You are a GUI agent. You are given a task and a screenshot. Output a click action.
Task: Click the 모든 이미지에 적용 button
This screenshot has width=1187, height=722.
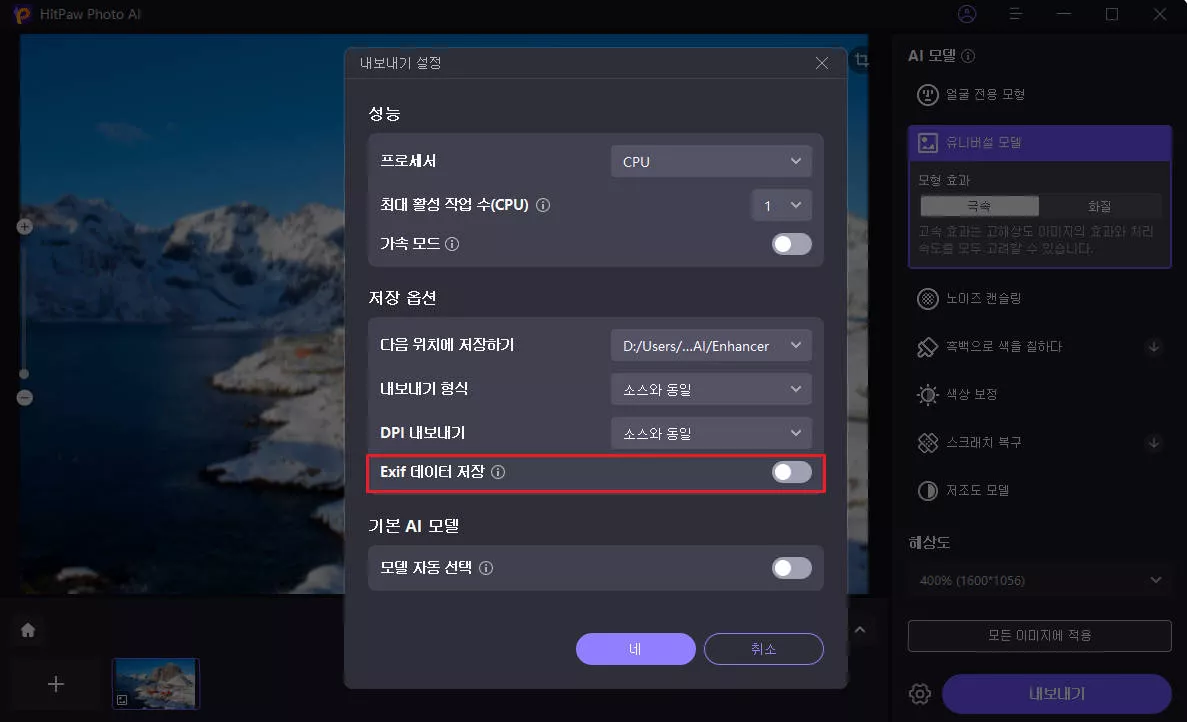[x=1039, y=635]
